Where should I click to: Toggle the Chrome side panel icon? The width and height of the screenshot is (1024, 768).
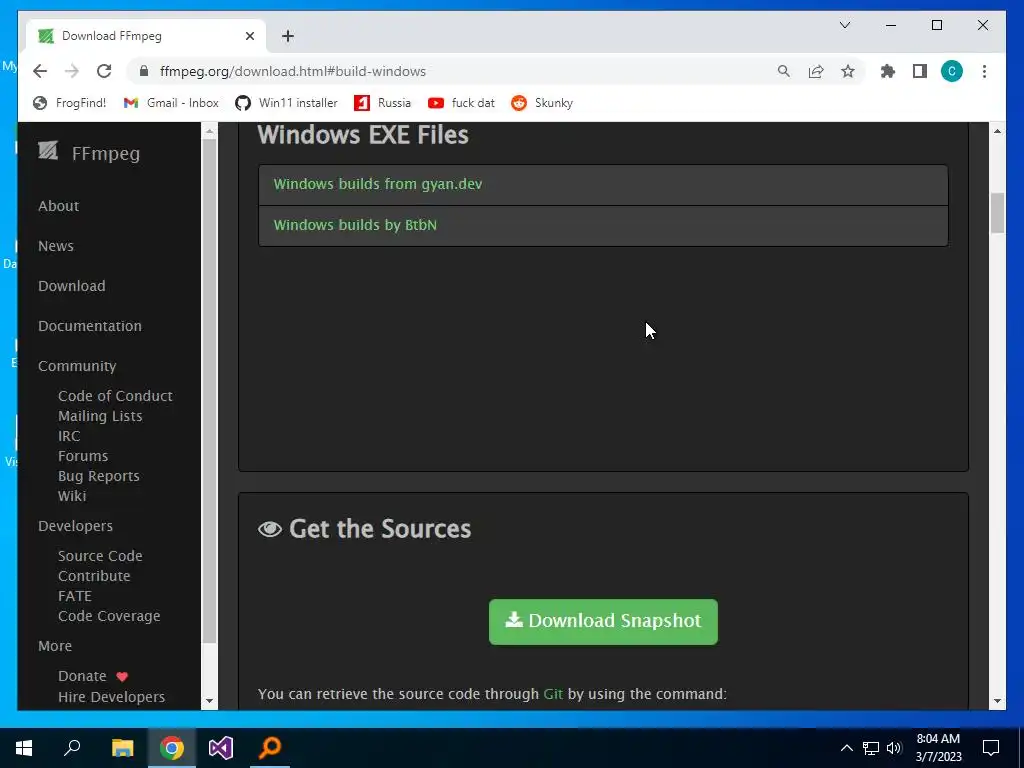[920, 71]
